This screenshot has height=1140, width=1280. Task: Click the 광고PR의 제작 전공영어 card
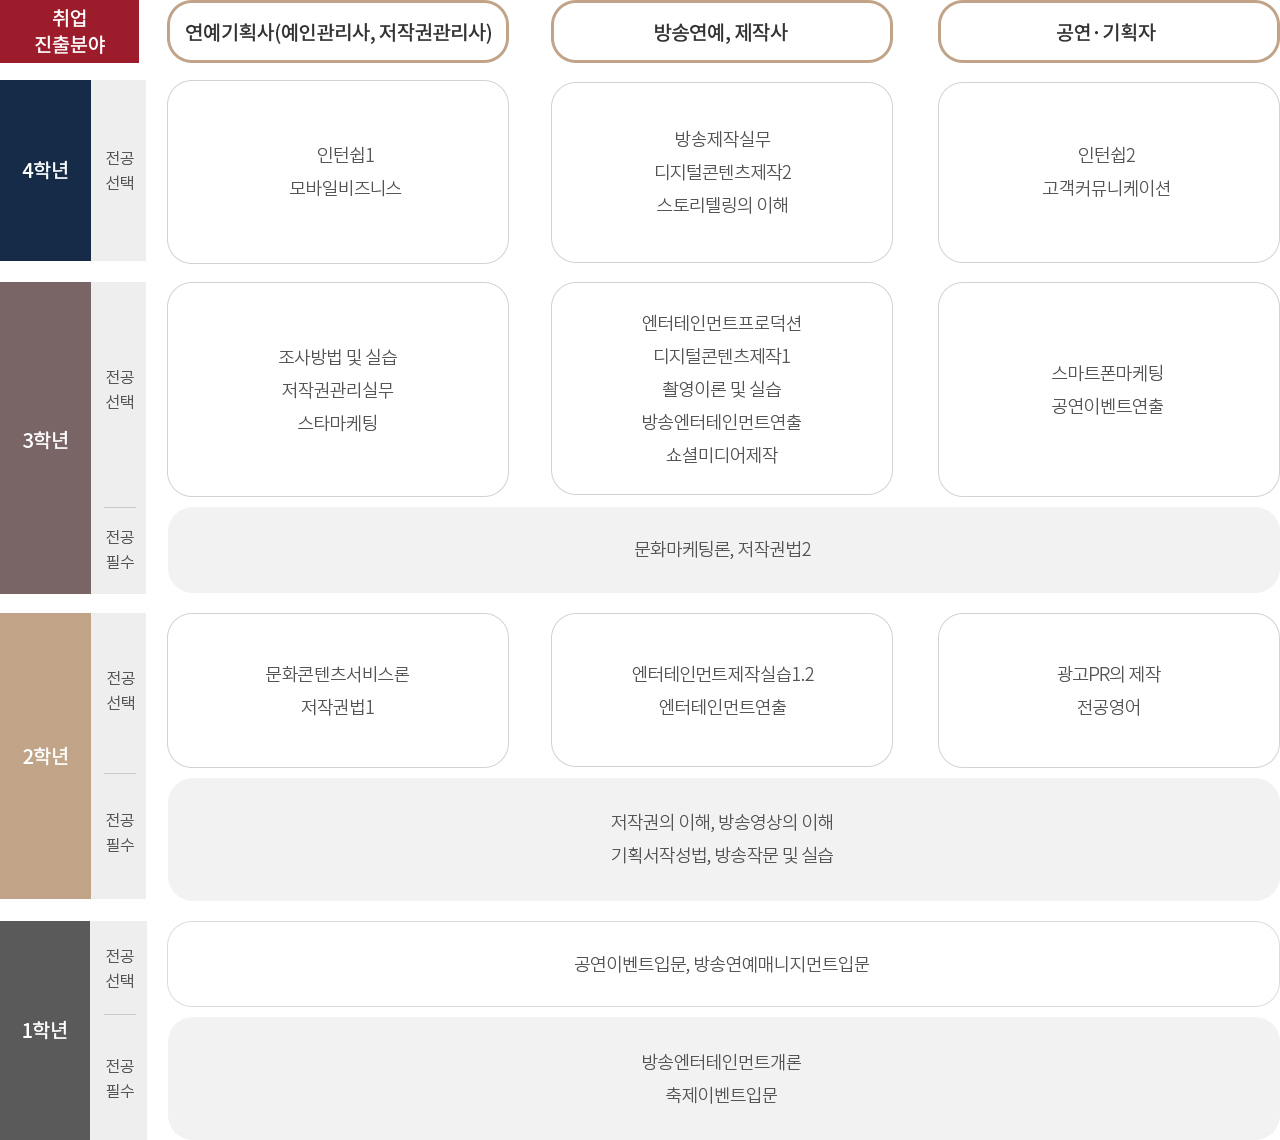tap(1109, 689)
